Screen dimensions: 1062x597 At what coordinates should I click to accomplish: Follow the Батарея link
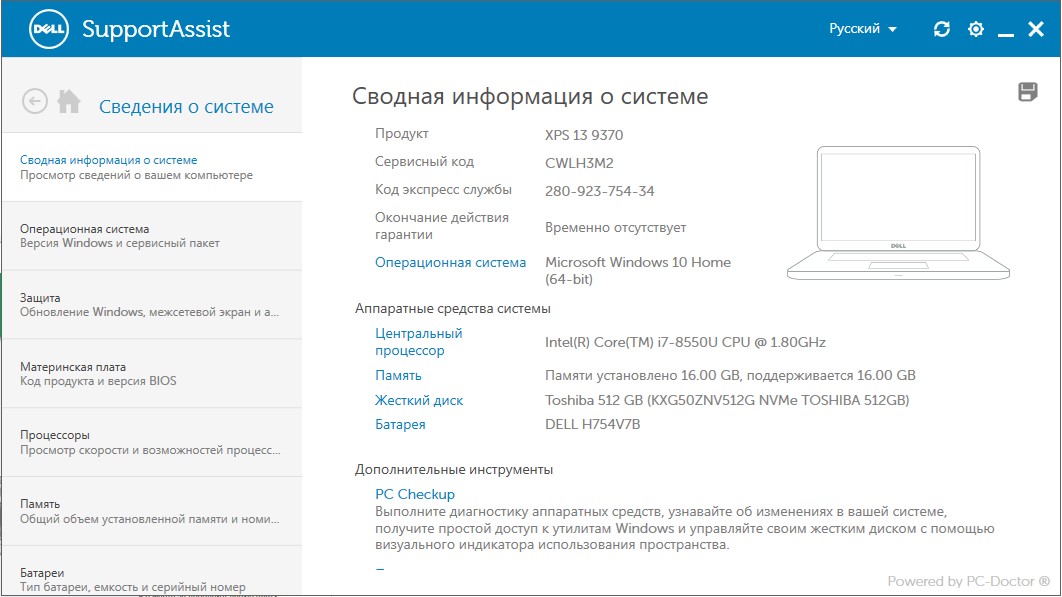coord(400,424)
